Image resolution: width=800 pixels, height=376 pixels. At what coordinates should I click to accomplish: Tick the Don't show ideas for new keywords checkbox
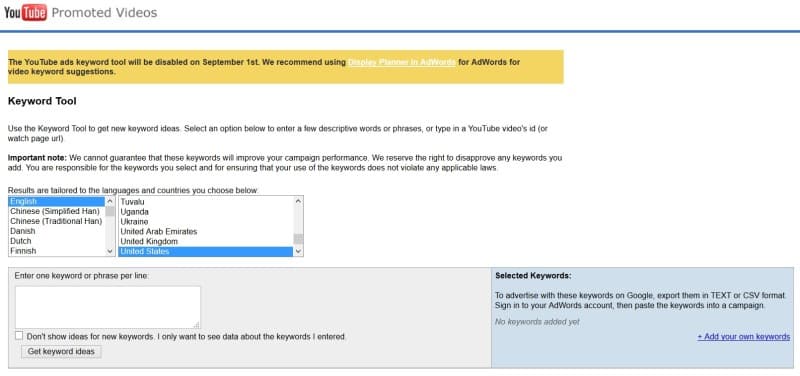[19, 336]
